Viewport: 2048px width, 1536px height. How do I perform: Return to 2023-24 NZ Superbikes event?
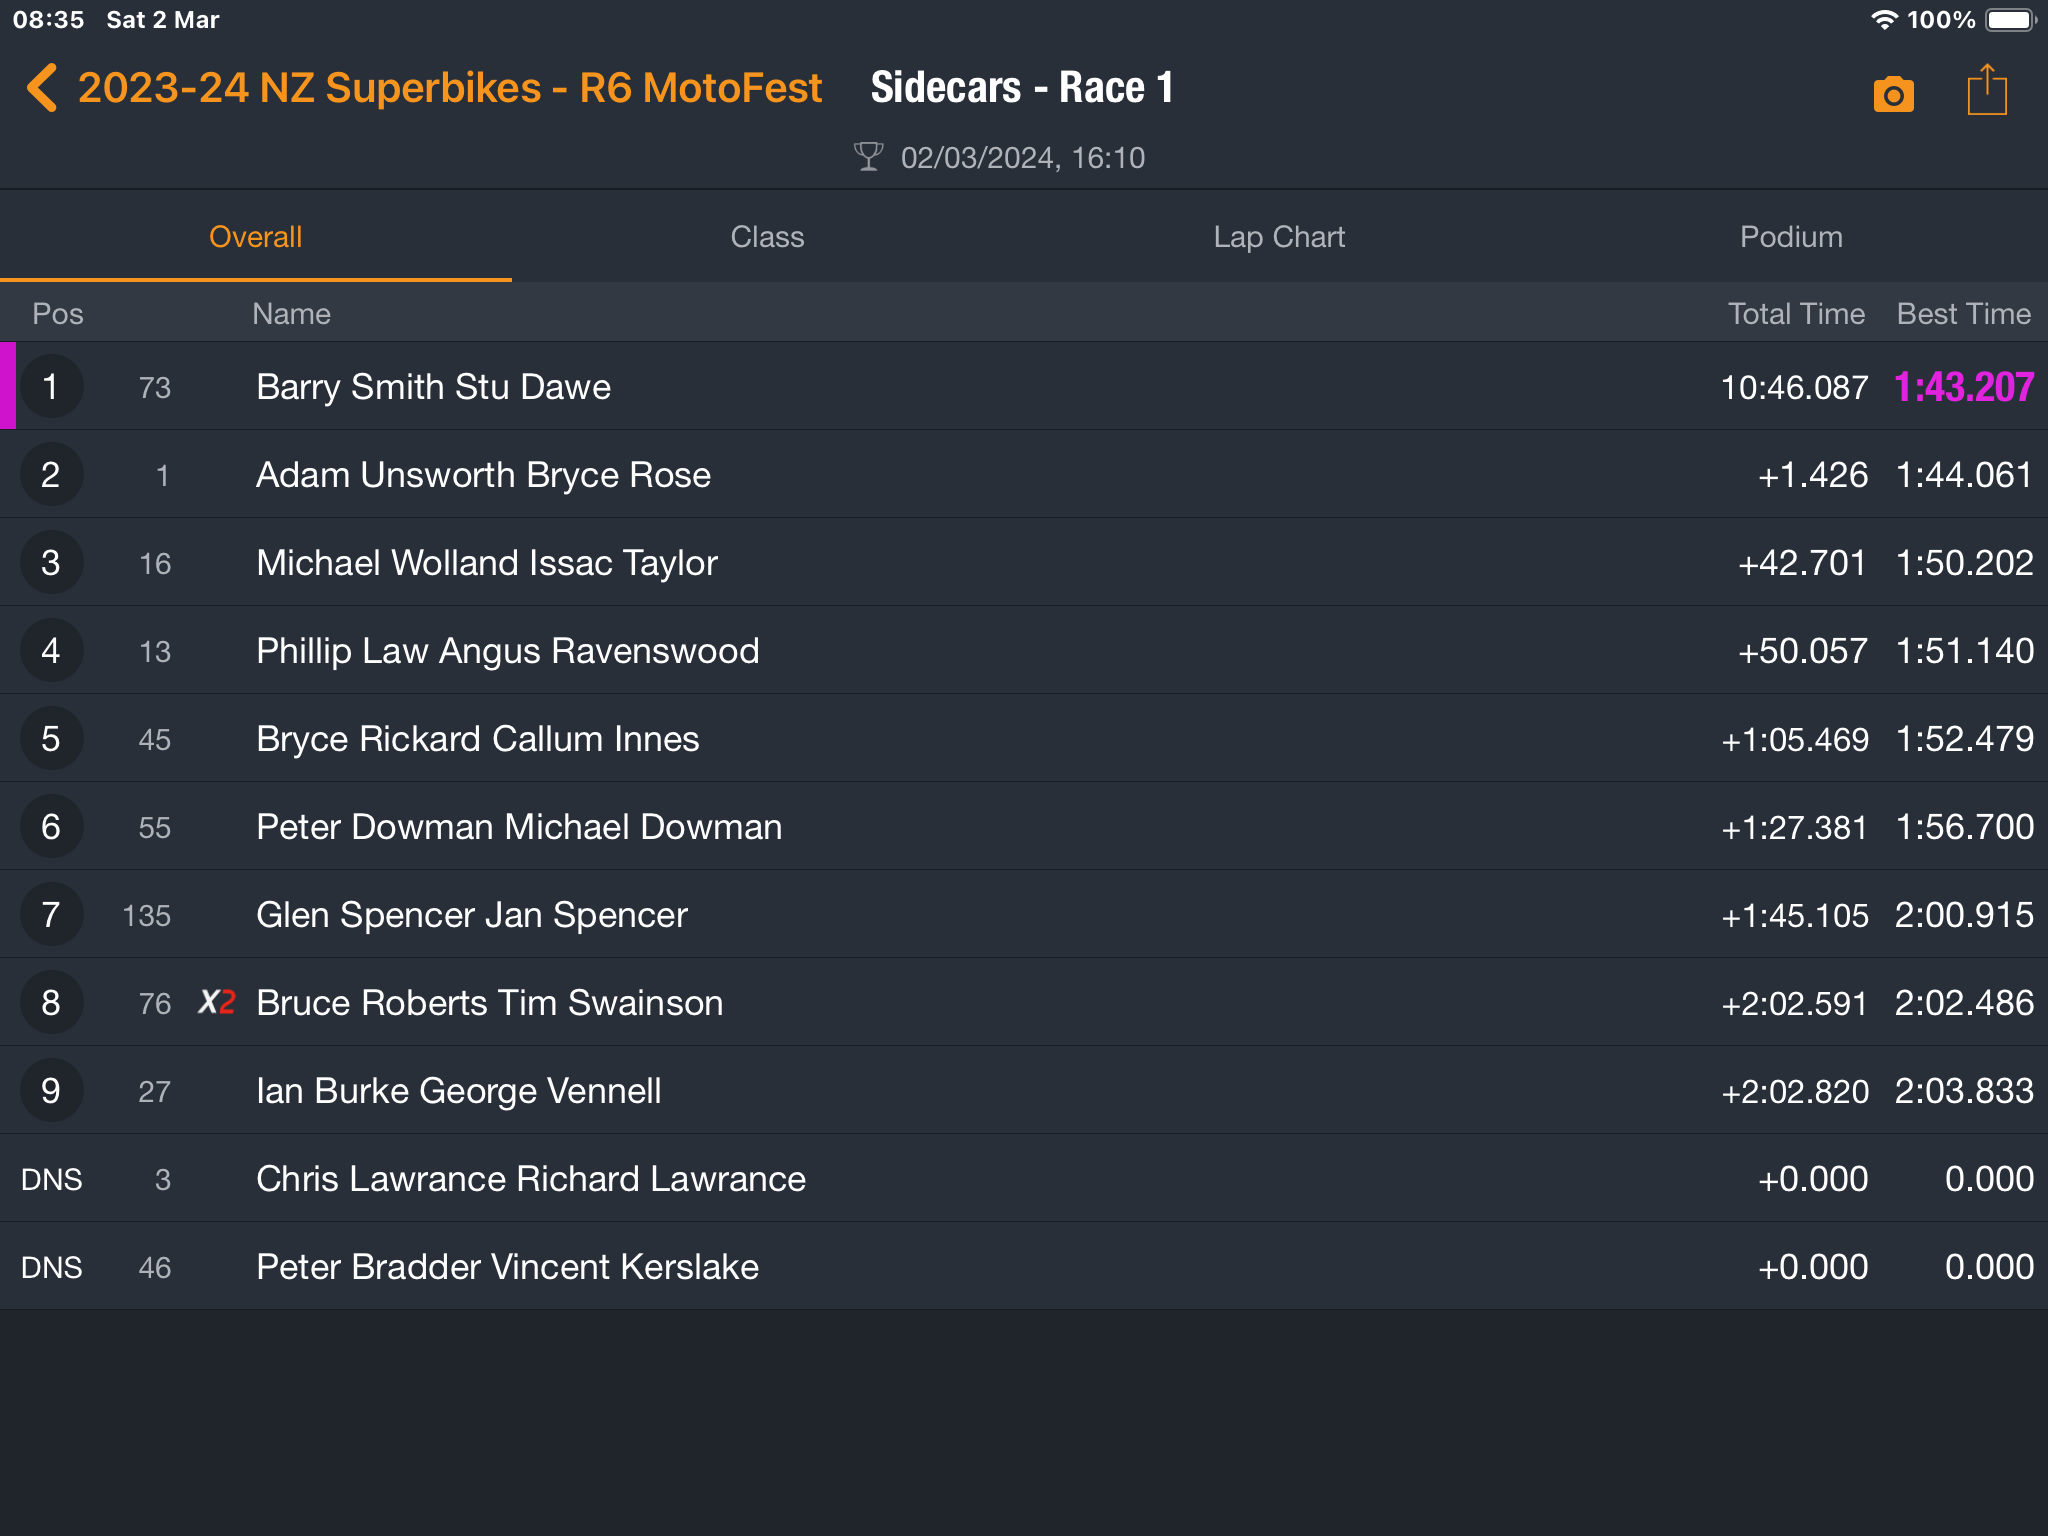[449, 88]
